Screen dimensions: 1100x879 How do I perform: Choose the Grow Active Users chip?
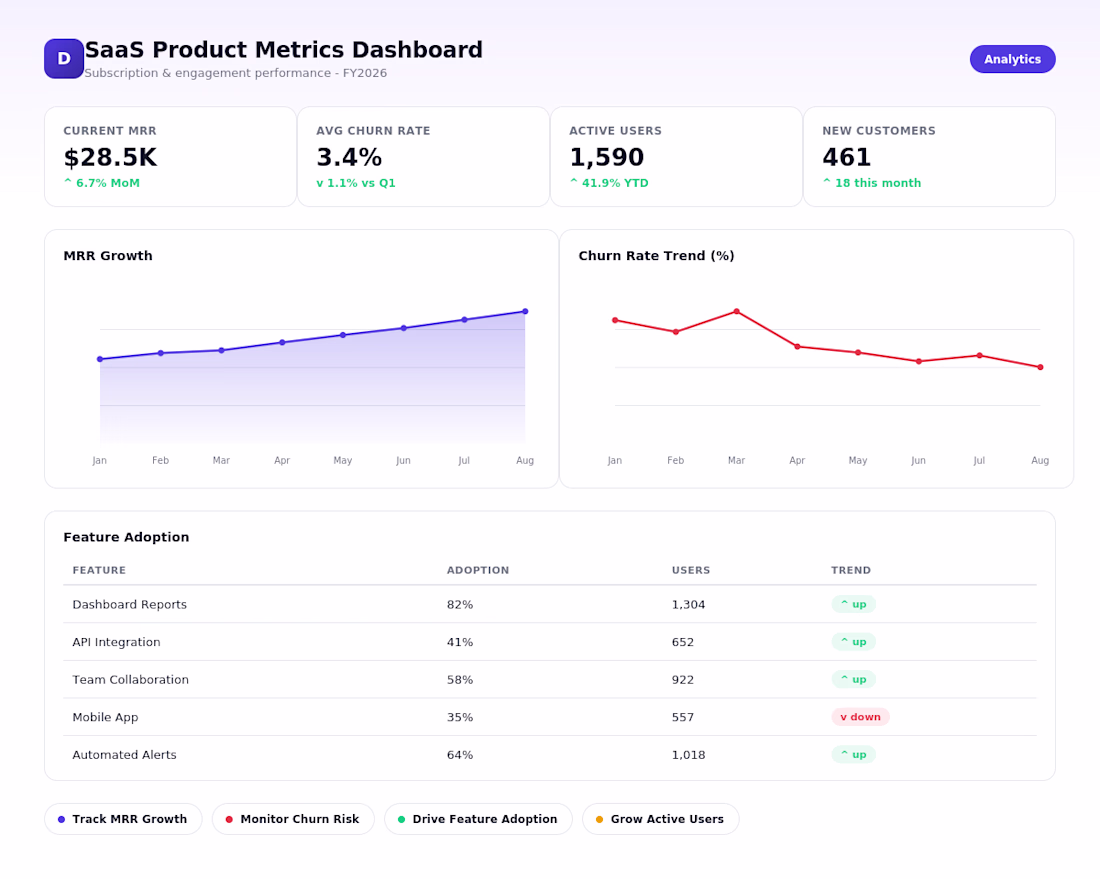point(660,819)
